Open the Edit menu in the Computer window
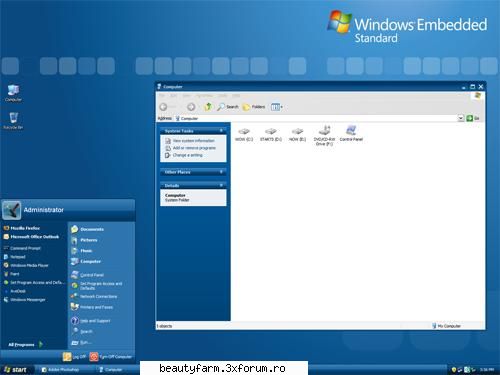Viewport: 500px width, 375px height. pos(174,96)
